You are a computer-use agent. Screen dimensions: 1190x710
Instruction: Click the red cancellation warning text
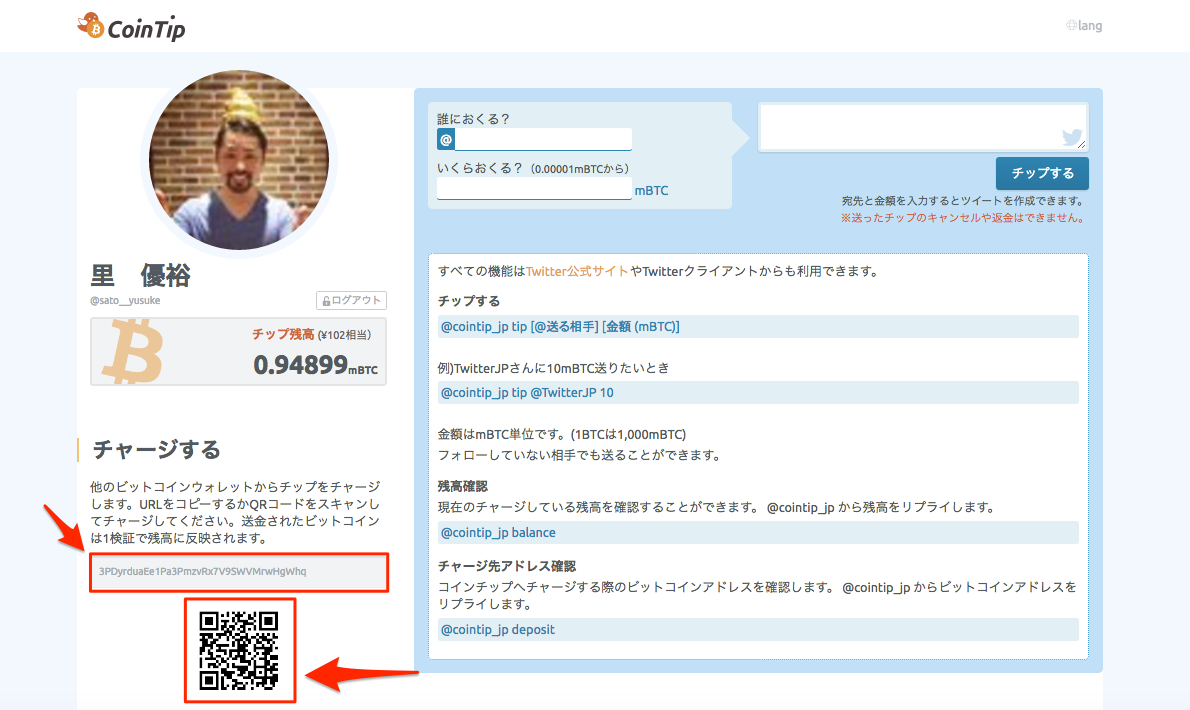click(963, 218)
